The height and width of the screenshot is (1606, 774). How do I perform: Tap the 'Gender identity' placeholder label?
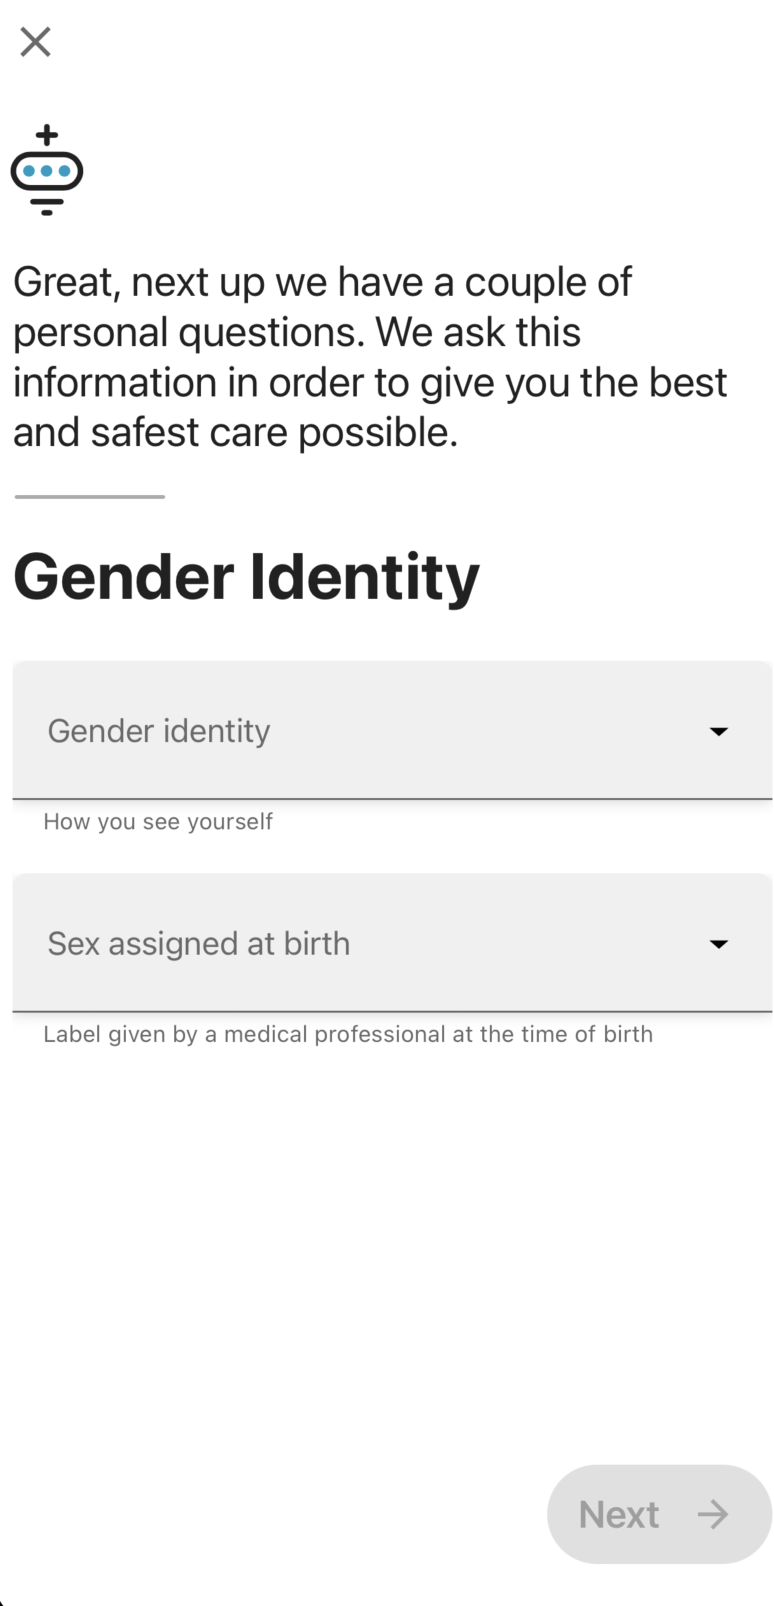coord(159,731)
